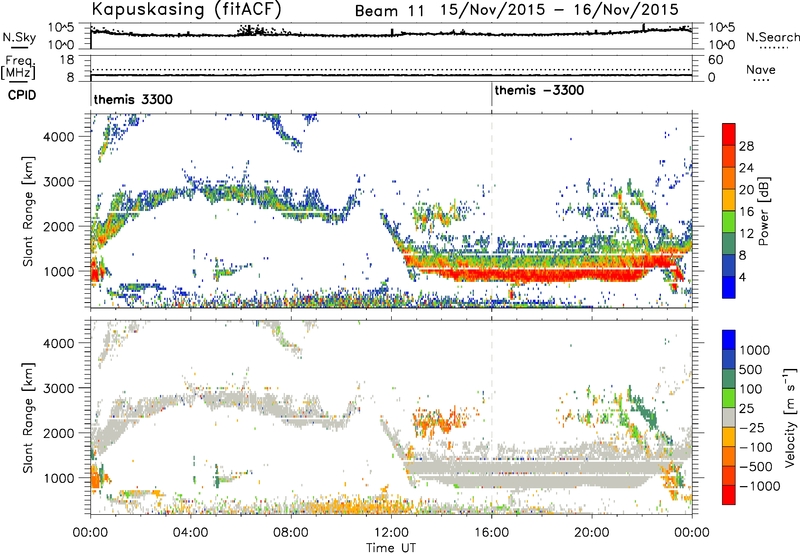Click the 'Time UT' x-axis label
Image resolution: width=800 pixels, height=554 pixels.
[x=391, y=547]
